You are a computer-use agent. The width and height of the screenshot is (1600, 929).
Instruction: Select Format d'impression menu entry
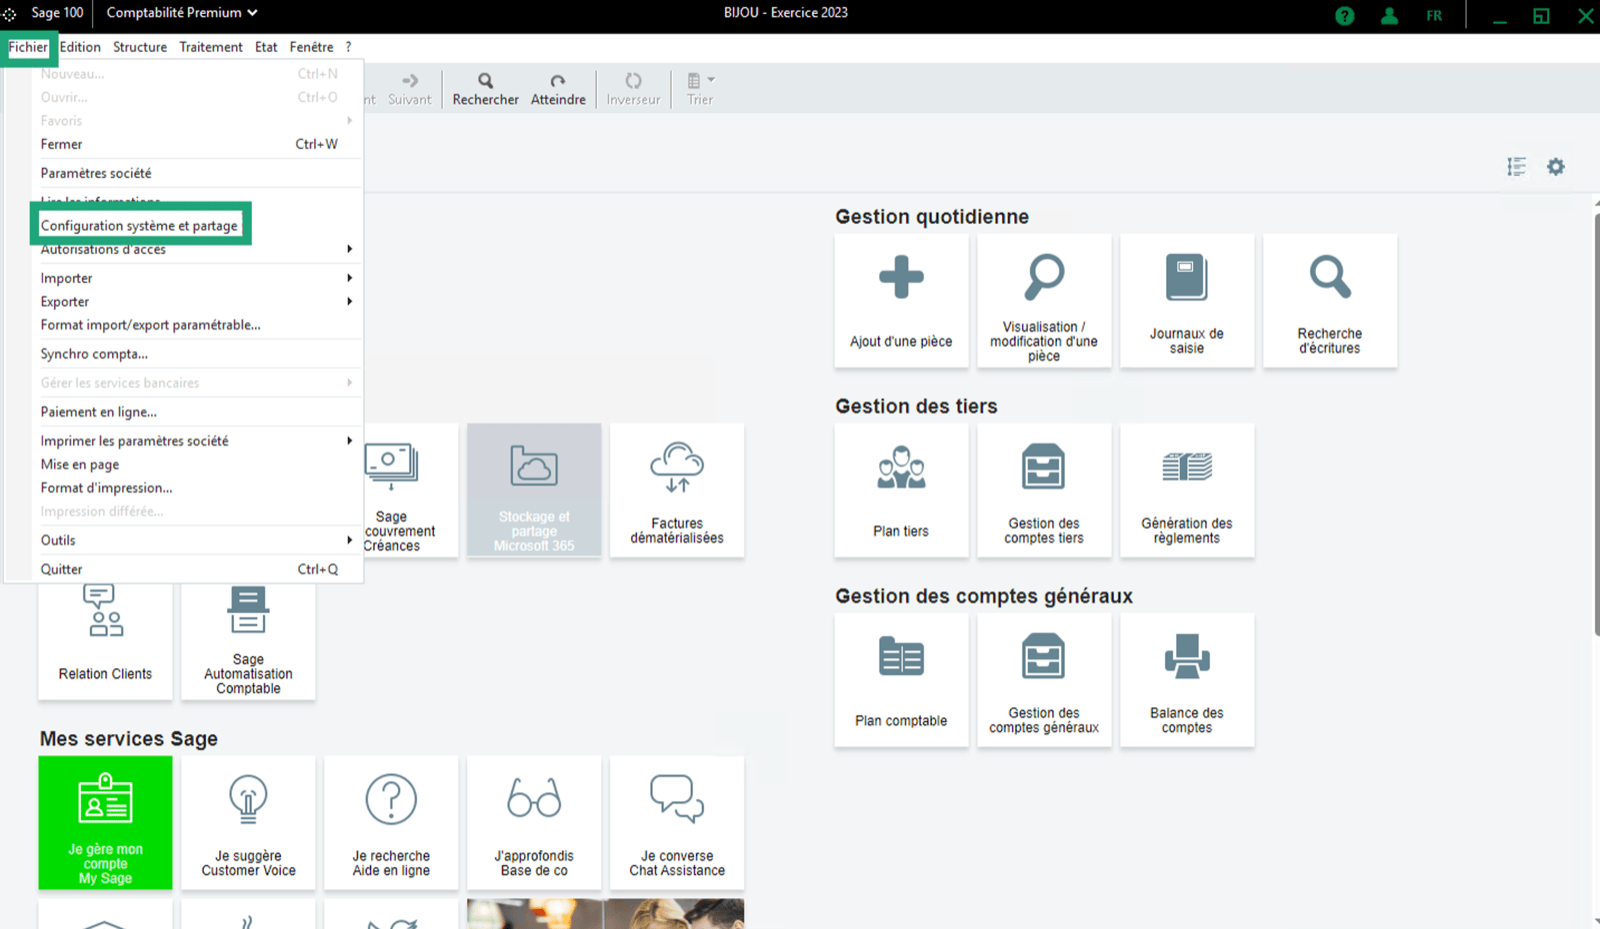coord(197,488)
